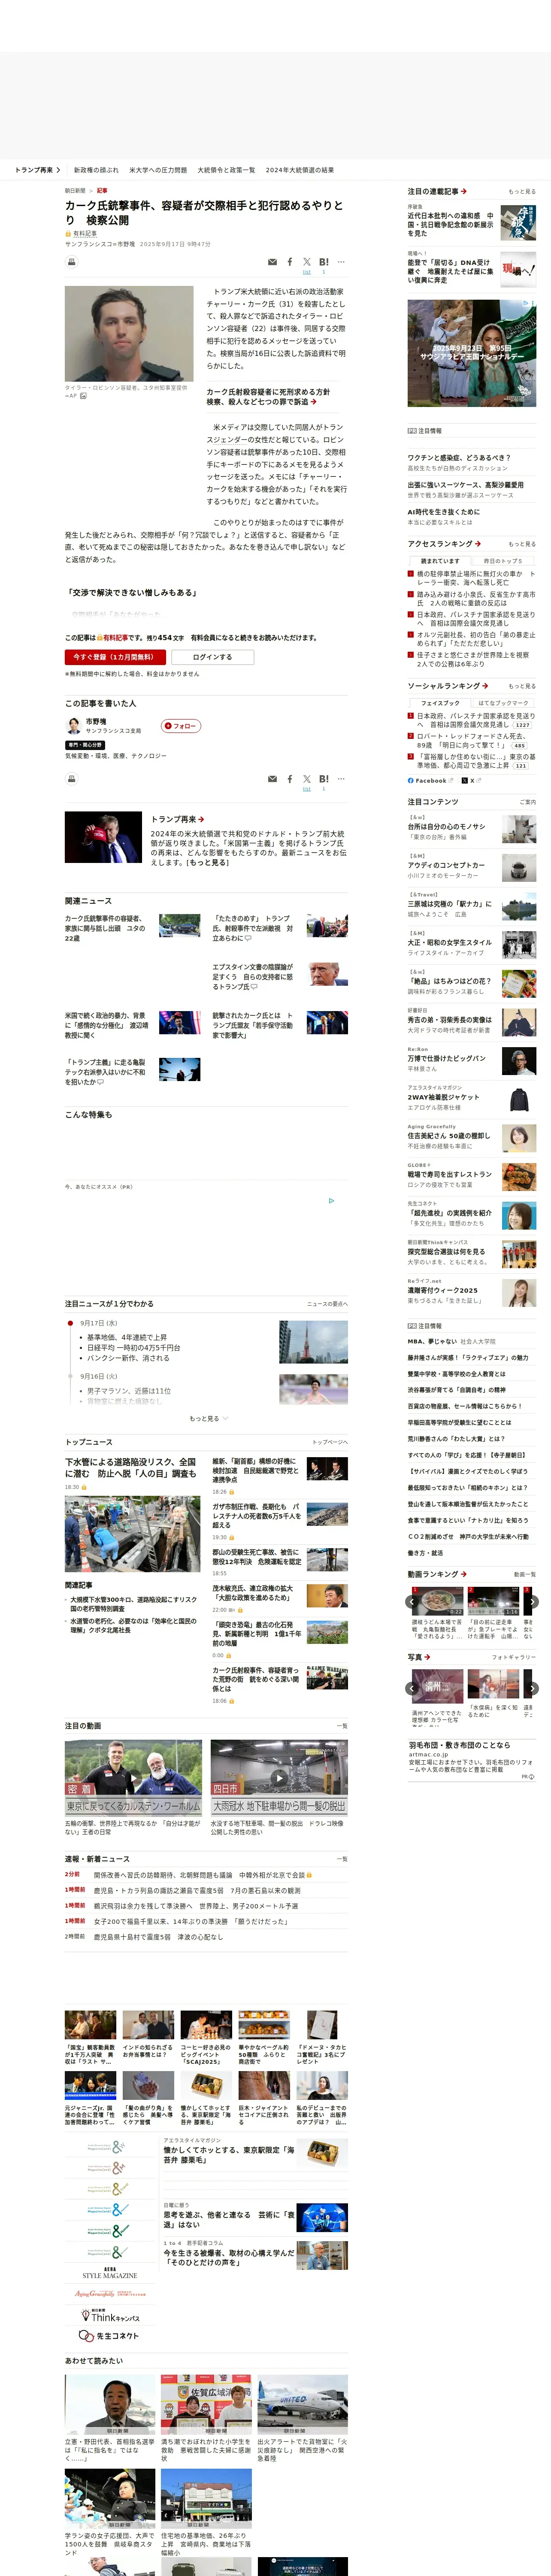
Task: Click print icon below author section
Action: tap(71, 779)
